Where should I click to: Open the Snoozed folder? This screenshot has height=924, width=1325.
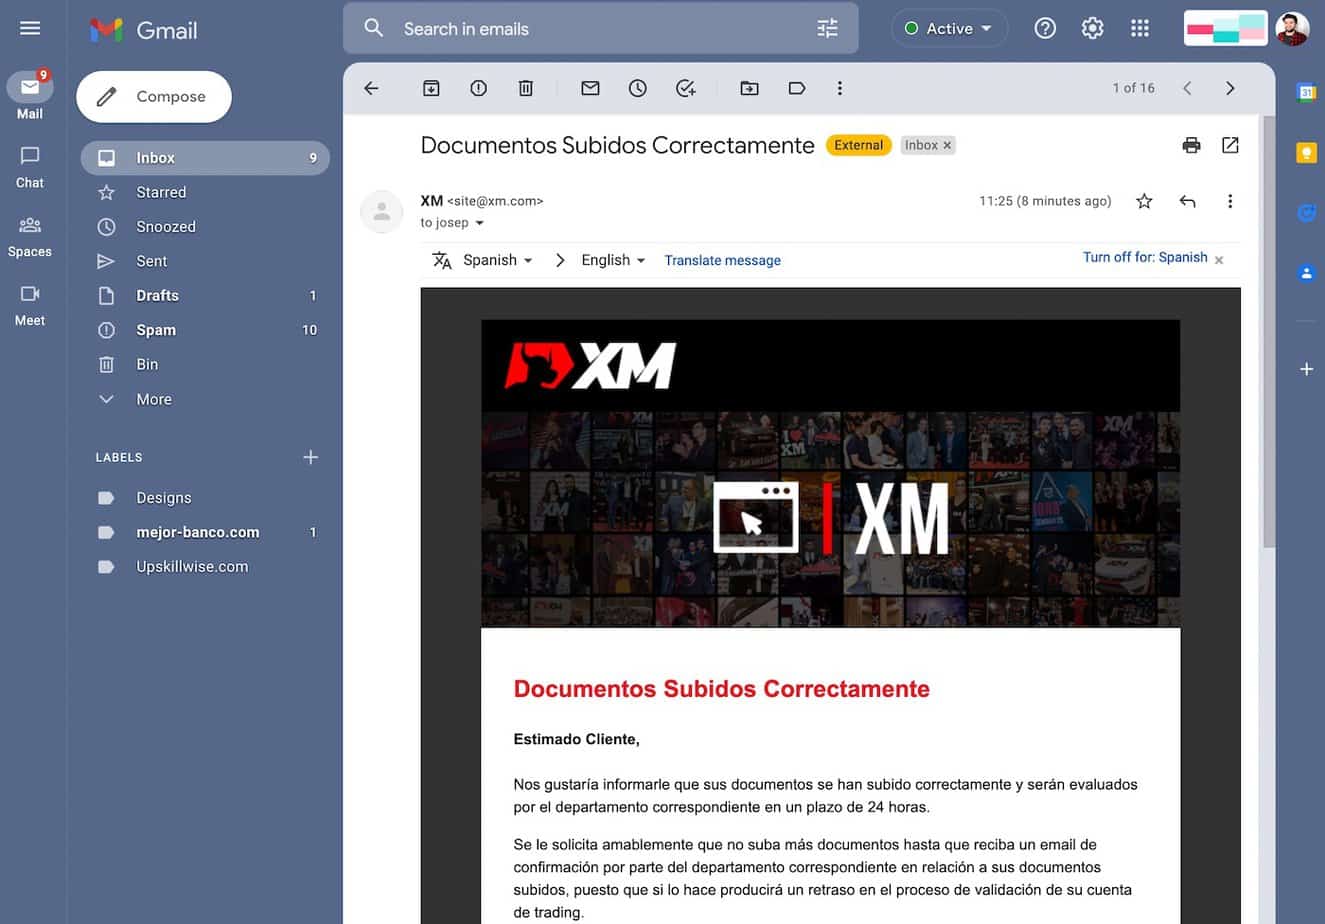(x=205, y=227)
